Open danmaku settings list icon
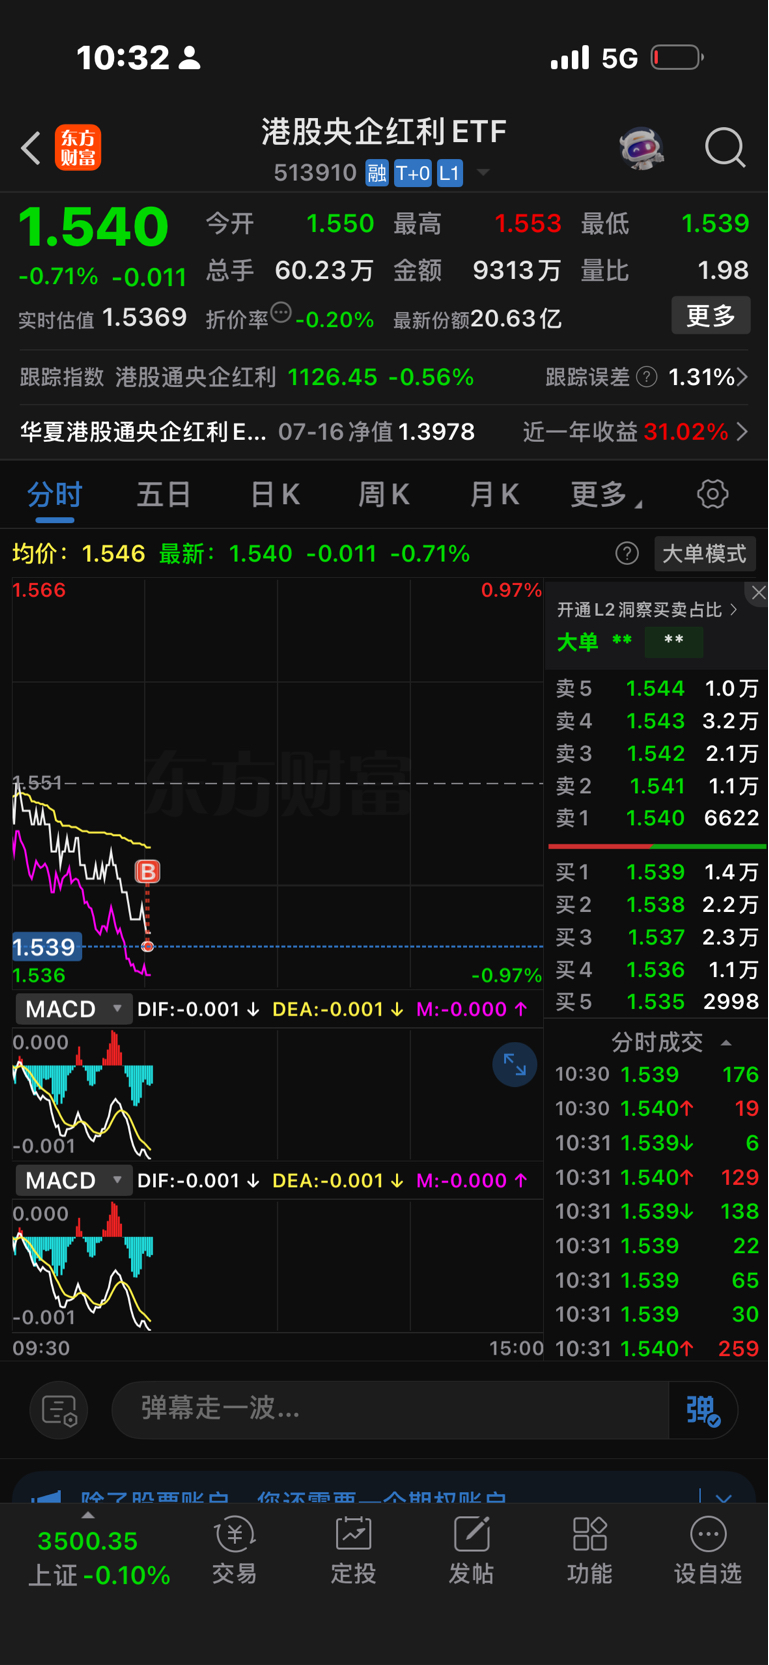The width and height of the screenshot is (769, 1665). click(x=59, y=1410)
